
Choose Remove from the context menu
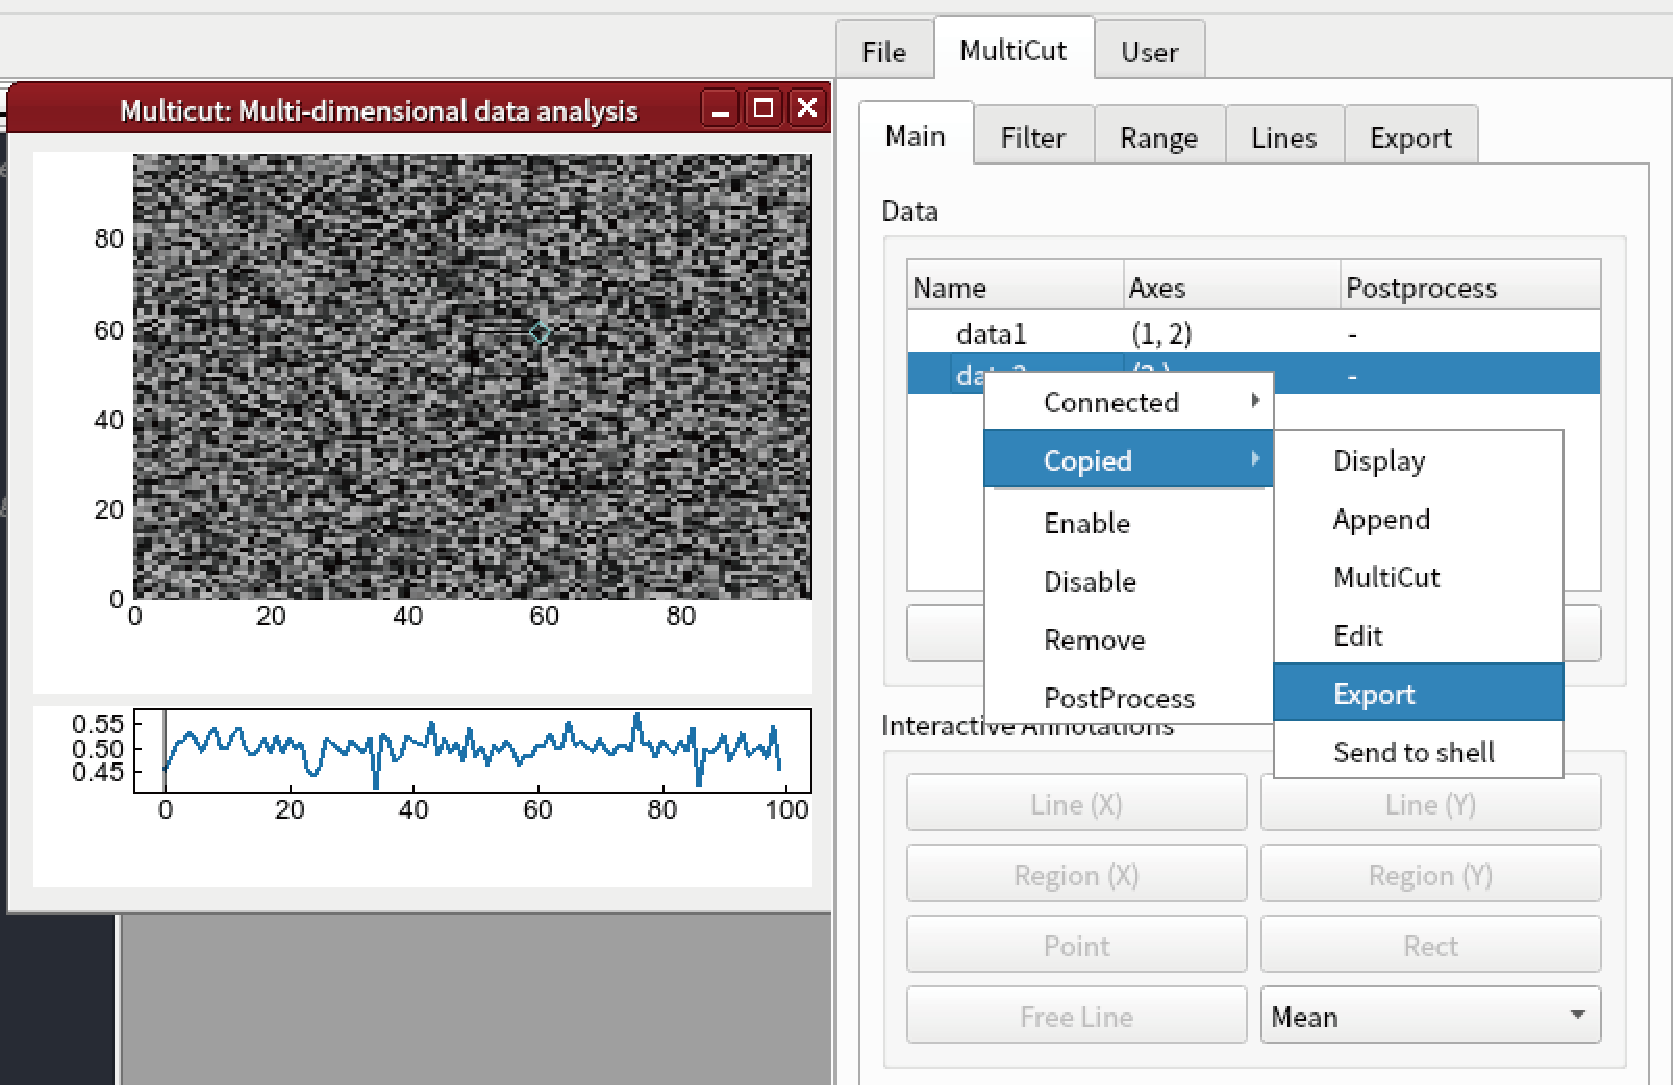[1128, 639]
